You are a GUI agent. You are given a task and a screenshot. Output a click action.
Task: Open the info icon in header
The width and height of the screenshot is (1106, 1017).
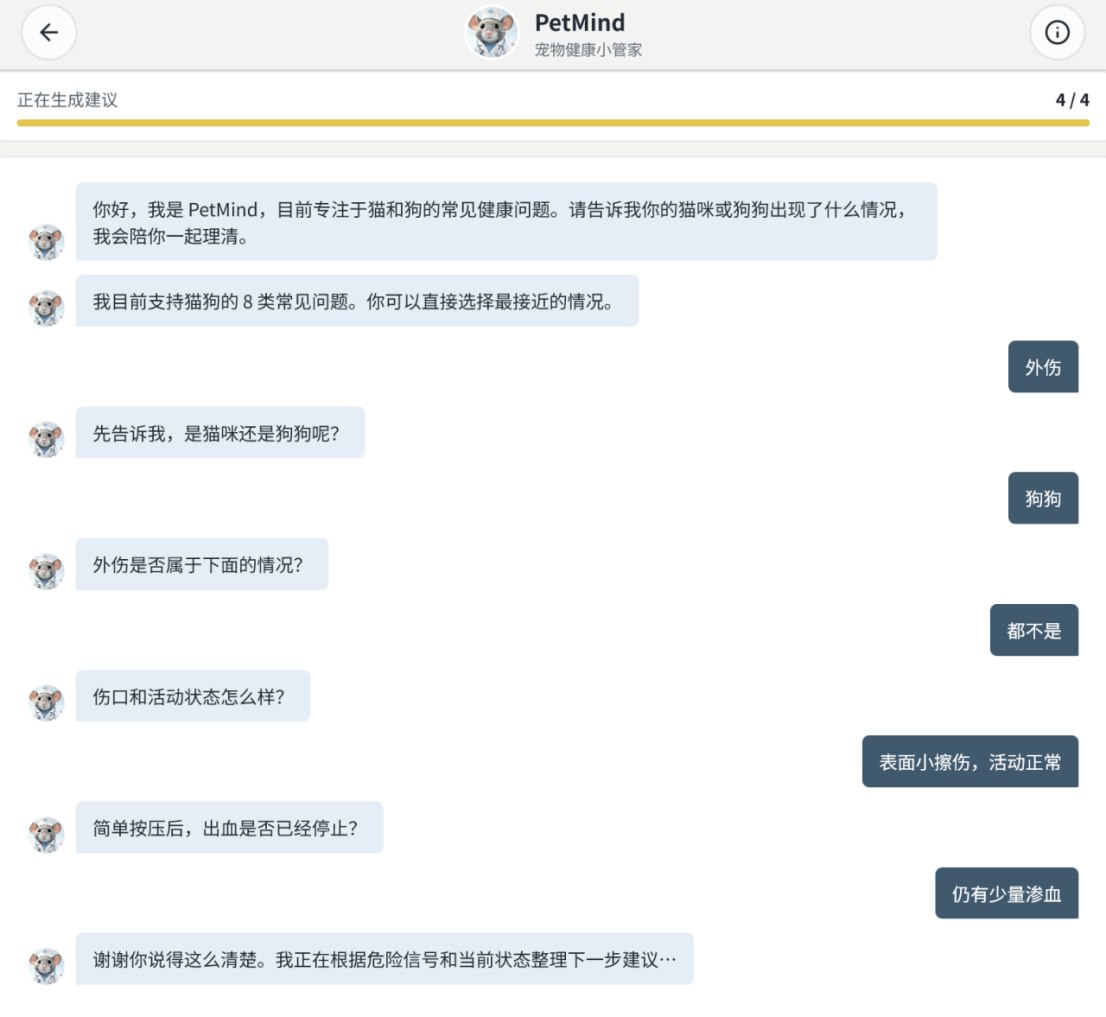pyautogui.click(x=1057, y=32)
